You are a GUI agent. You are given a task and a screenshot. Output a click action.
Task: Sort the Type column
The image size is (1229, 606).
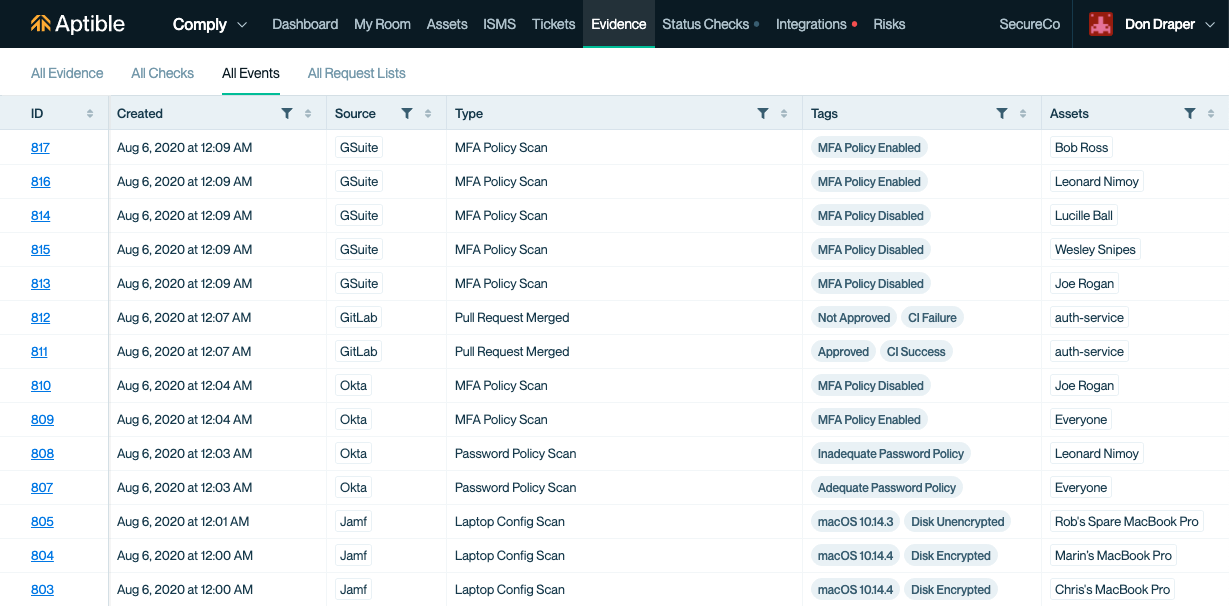(x=784, y=114)
